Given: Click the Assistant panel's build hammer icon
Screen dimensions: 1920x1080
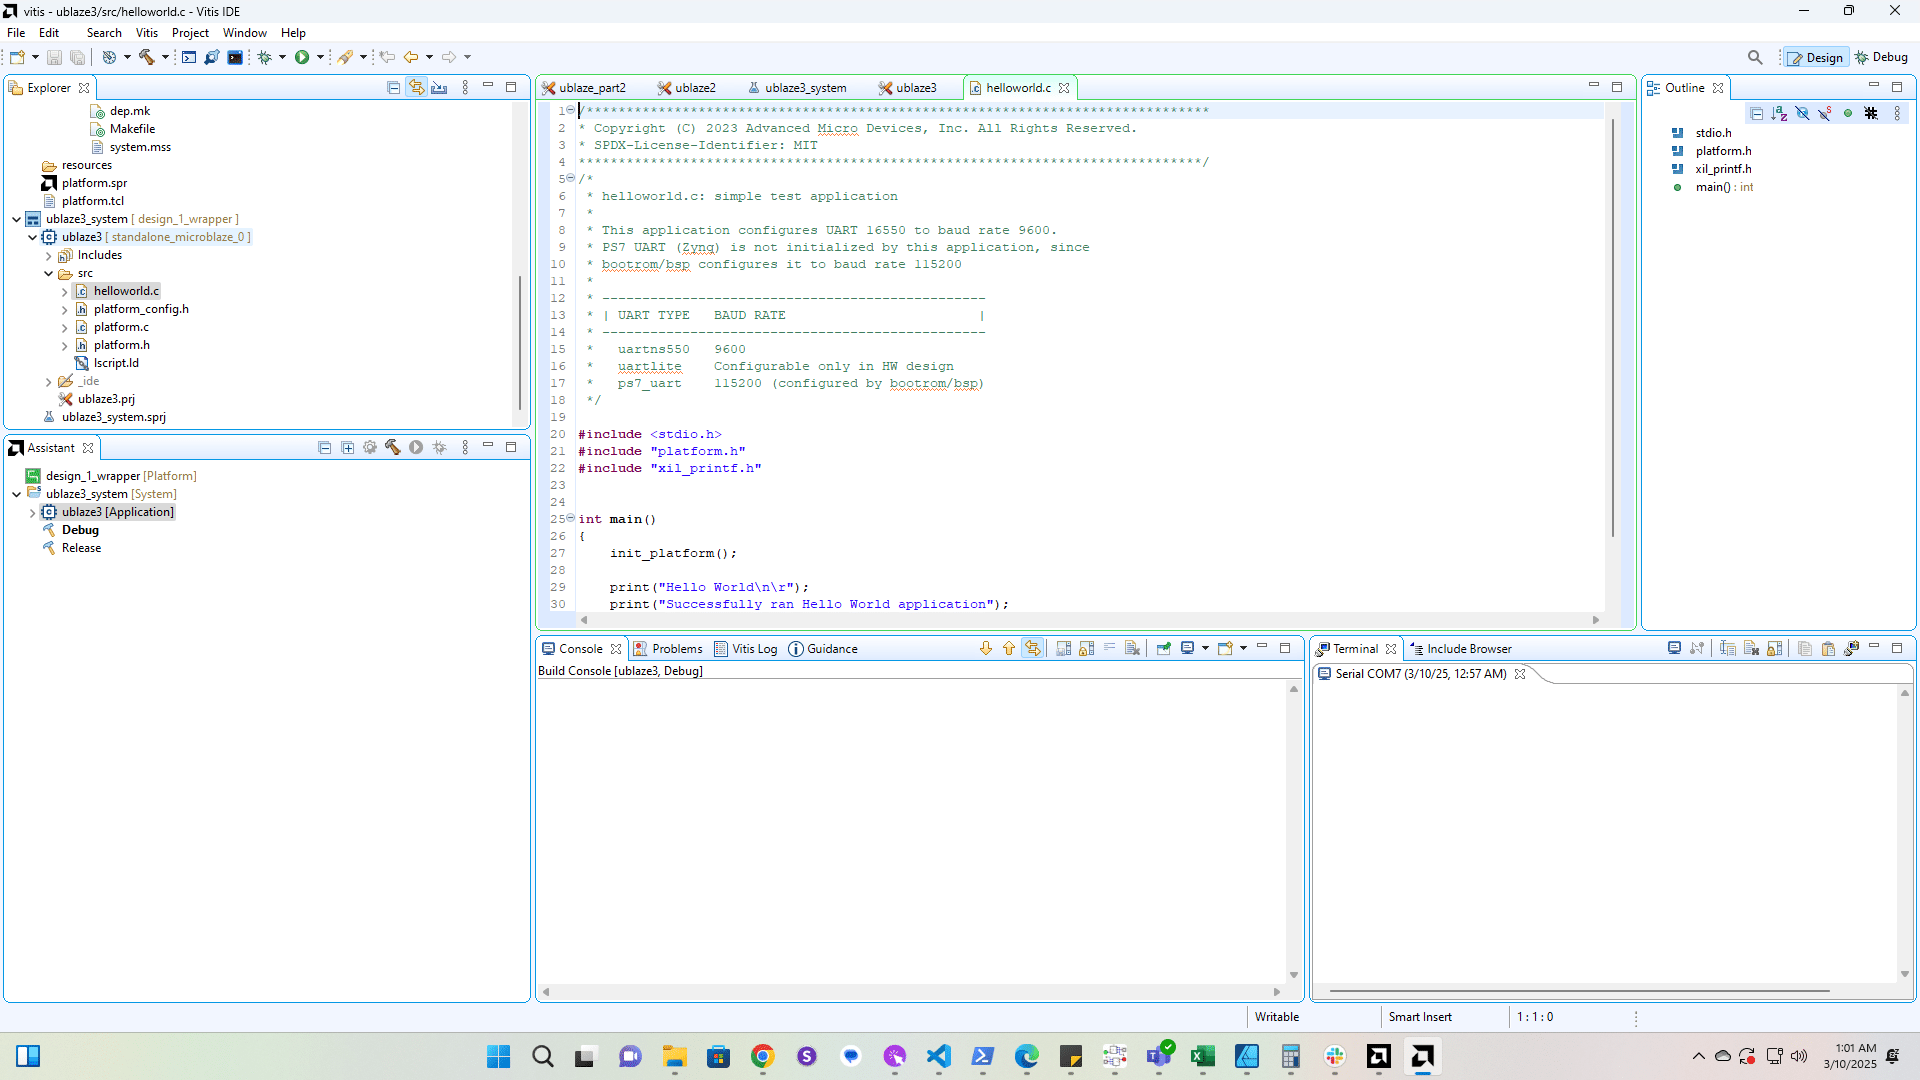Looking at the screenshot, I should coord(393,448).
